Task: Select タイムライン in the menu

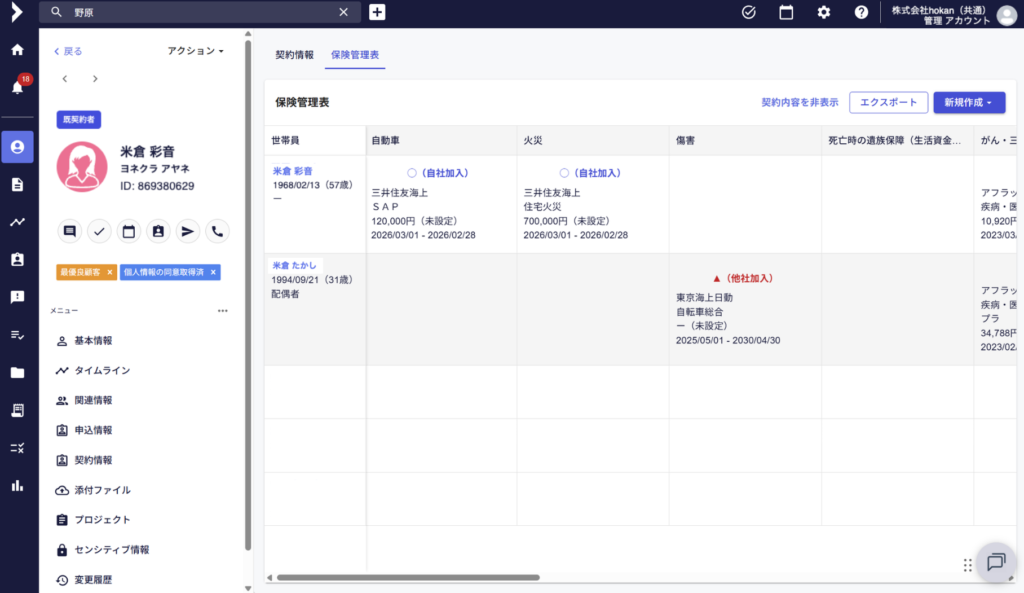Action: point(102,370)
